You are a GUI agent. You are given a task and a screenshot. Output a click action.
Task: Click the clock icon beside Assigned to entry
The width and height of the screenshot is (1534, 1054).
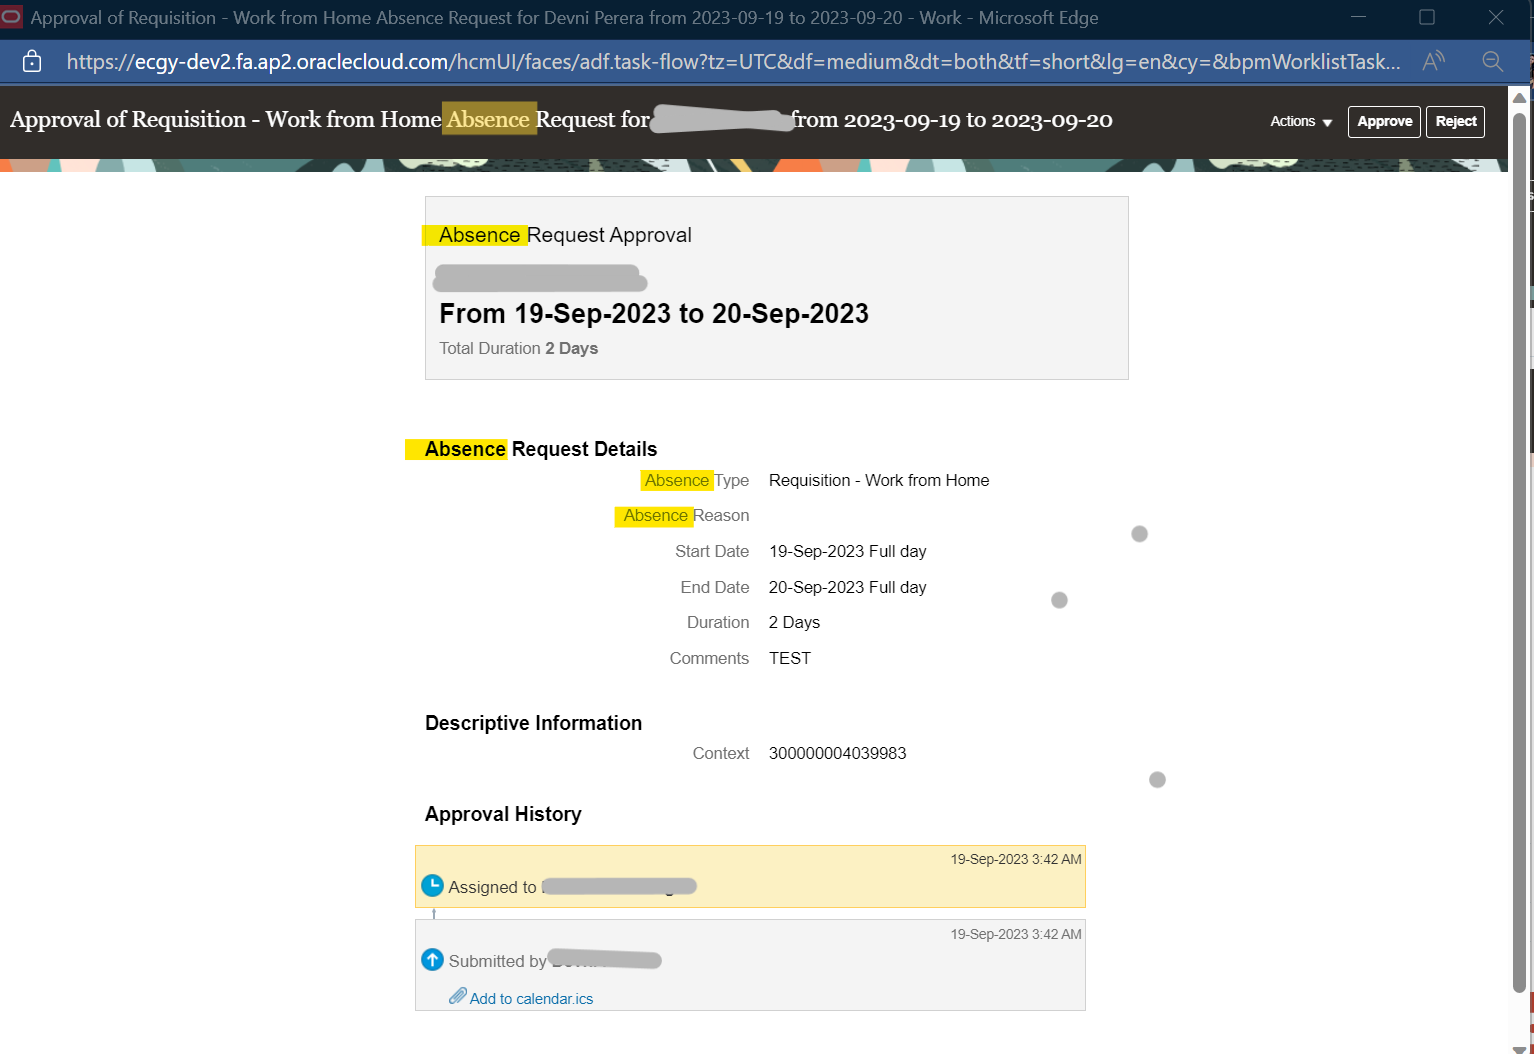tap(432, 885)
